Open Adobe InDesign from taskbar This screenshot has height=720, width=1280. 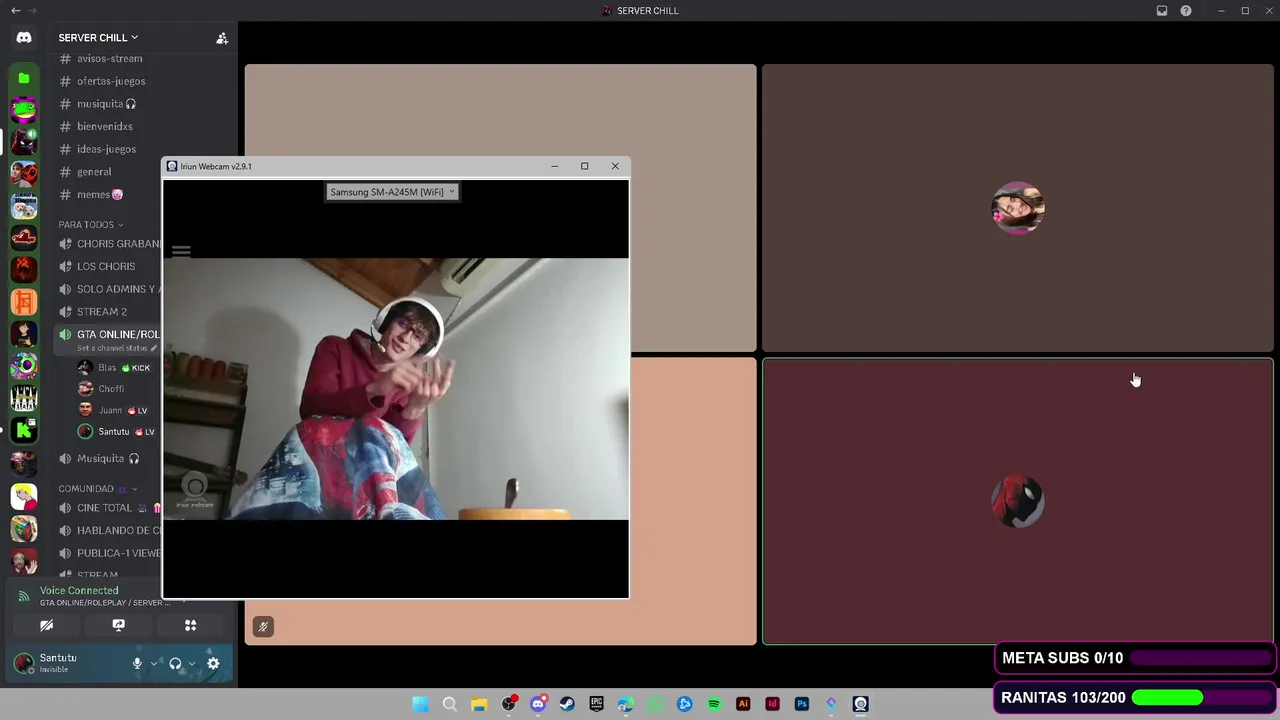tap(772, 704)
